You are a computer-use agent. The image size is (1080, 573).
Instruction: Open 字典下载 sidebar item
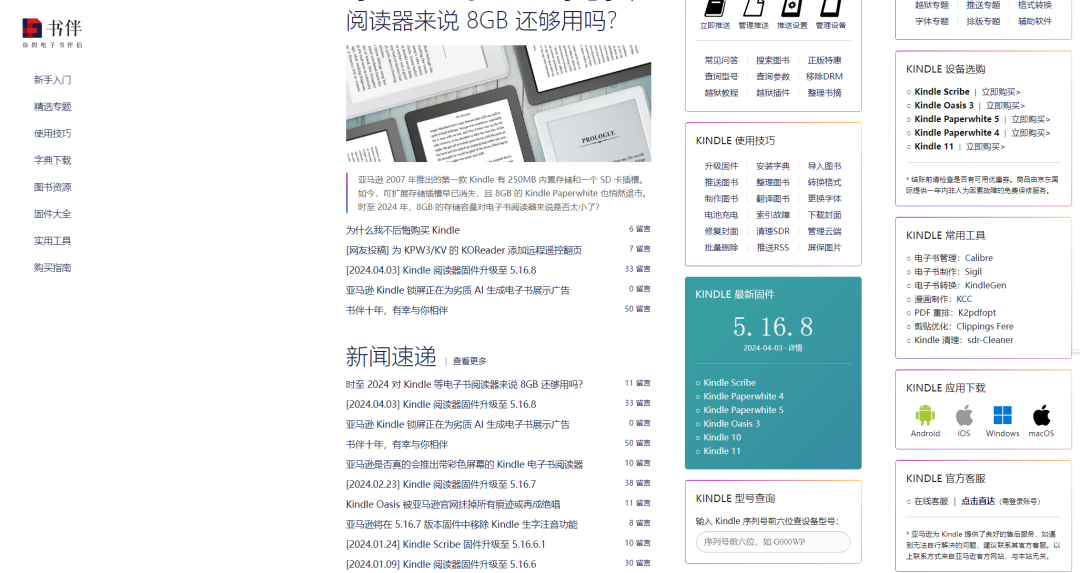click(52, 160)
